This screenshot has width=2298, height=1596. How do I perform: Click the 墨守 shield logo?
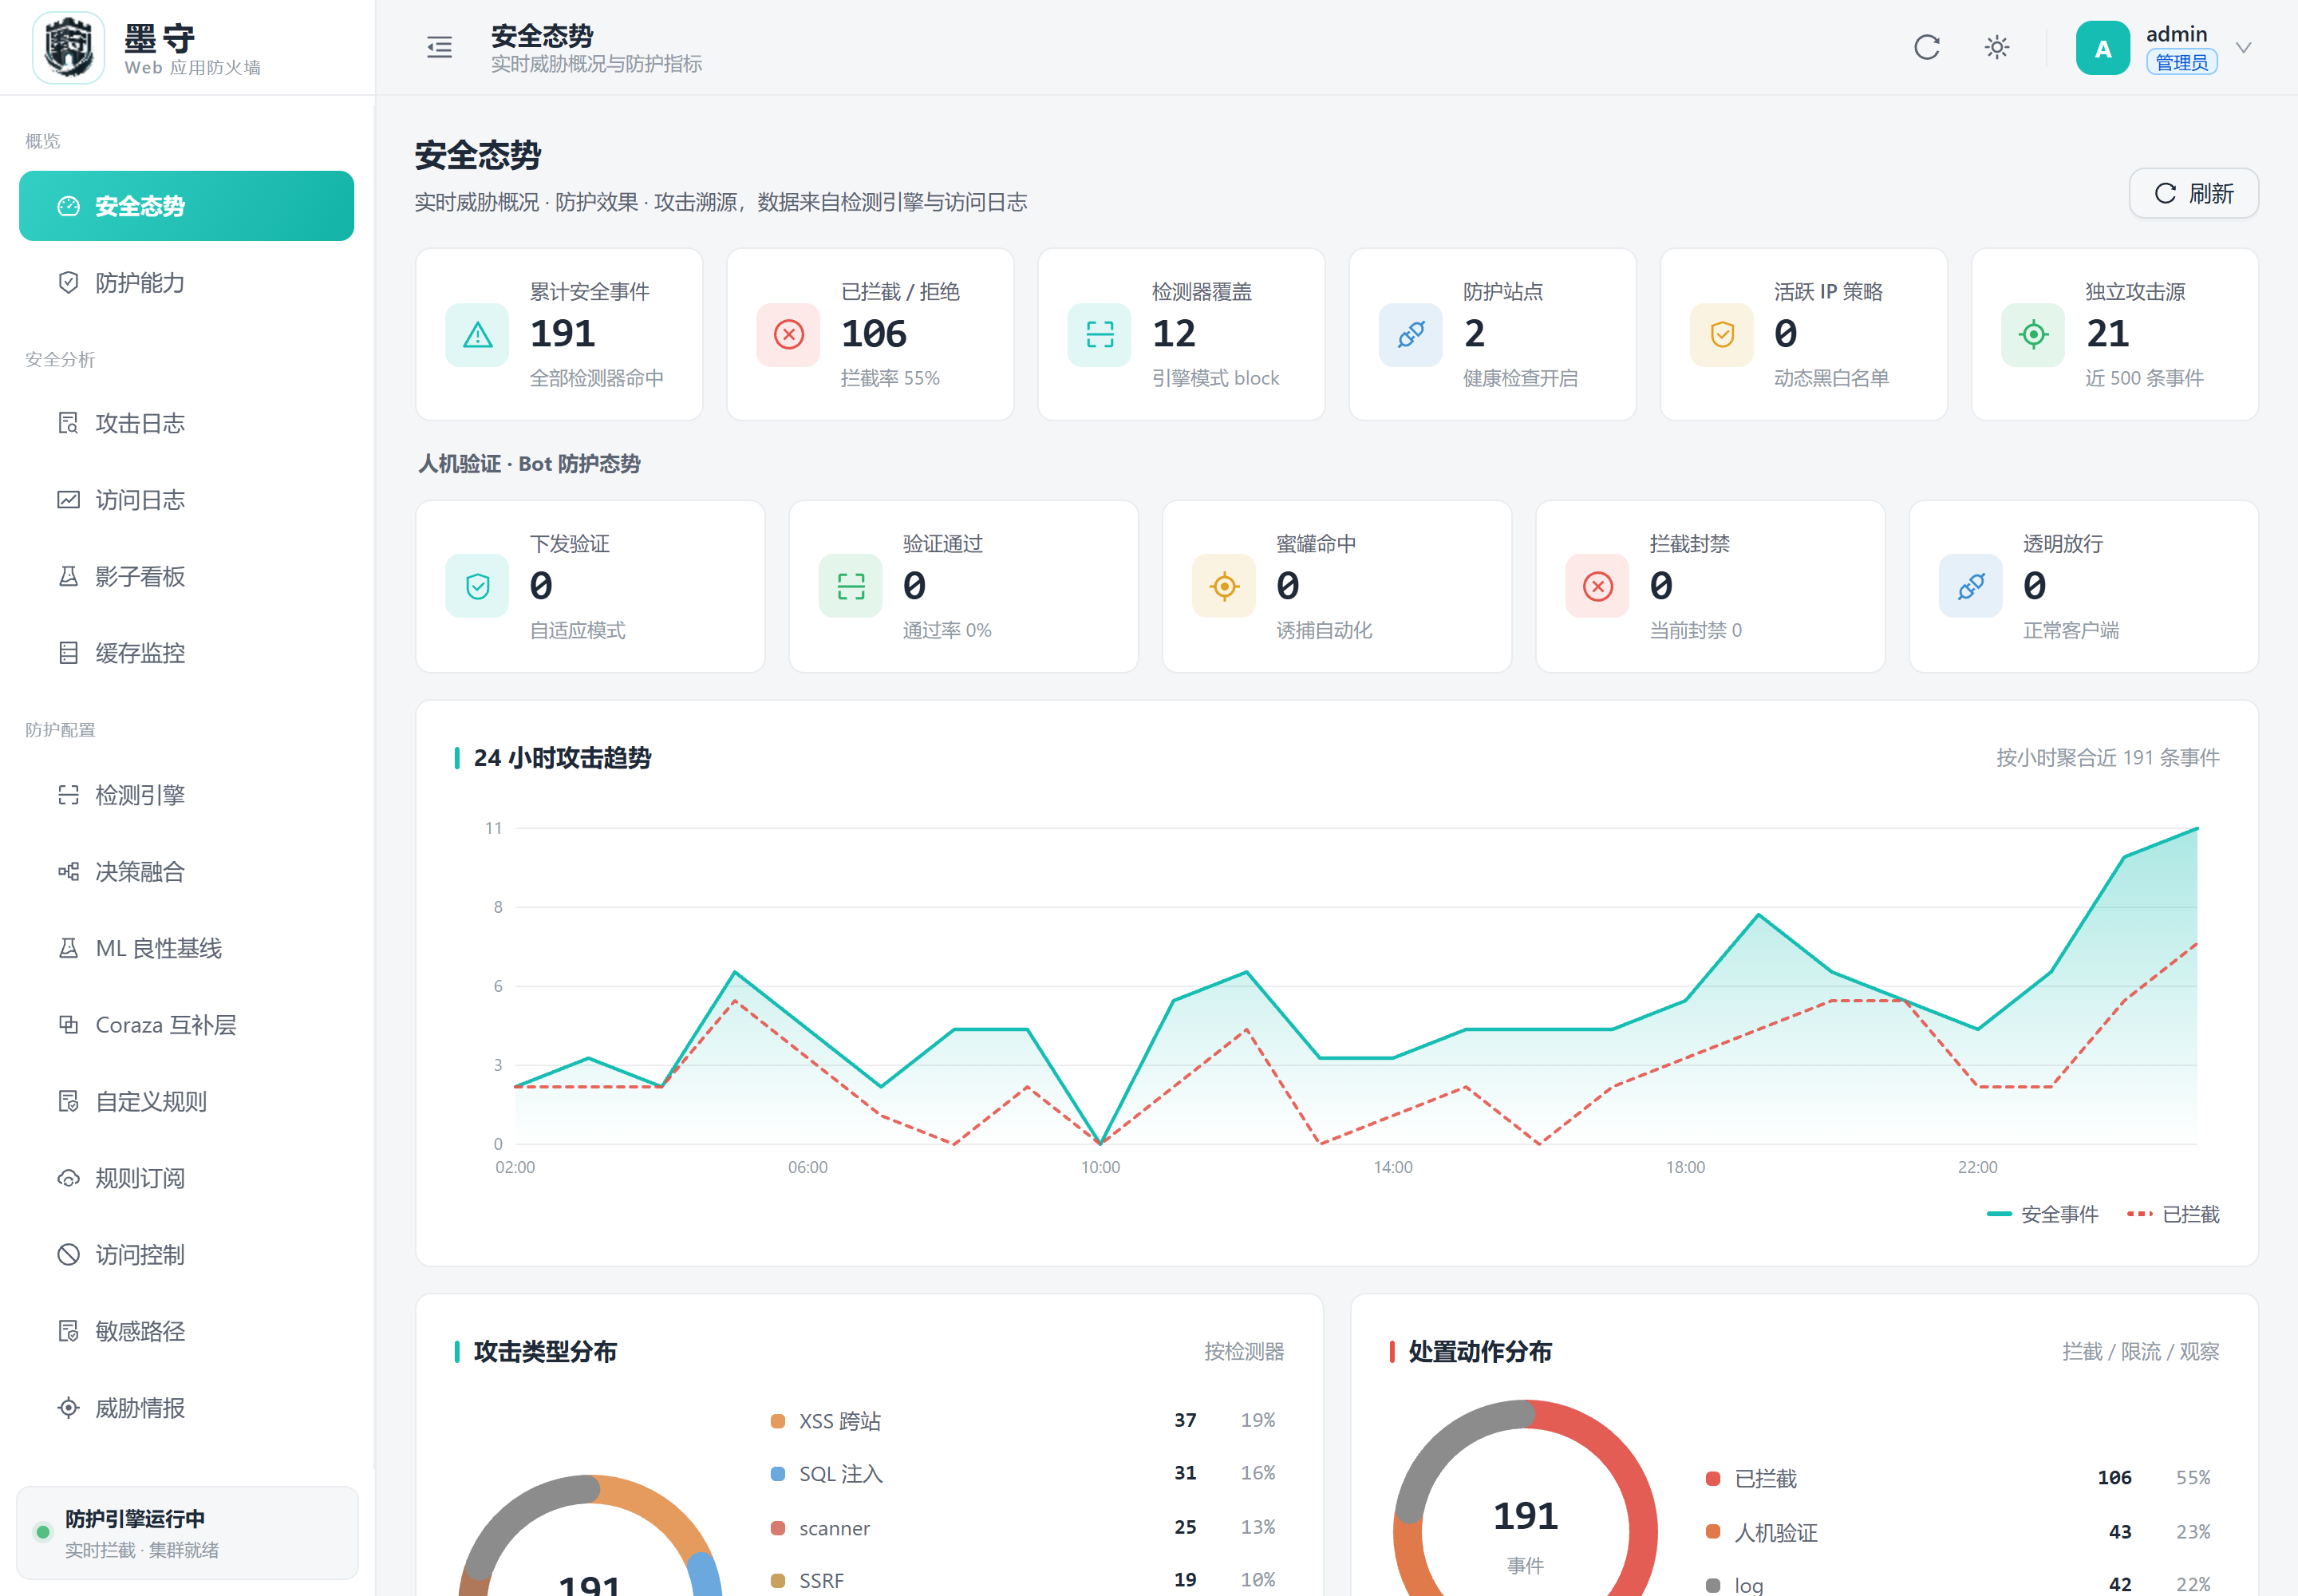point(68,47)
